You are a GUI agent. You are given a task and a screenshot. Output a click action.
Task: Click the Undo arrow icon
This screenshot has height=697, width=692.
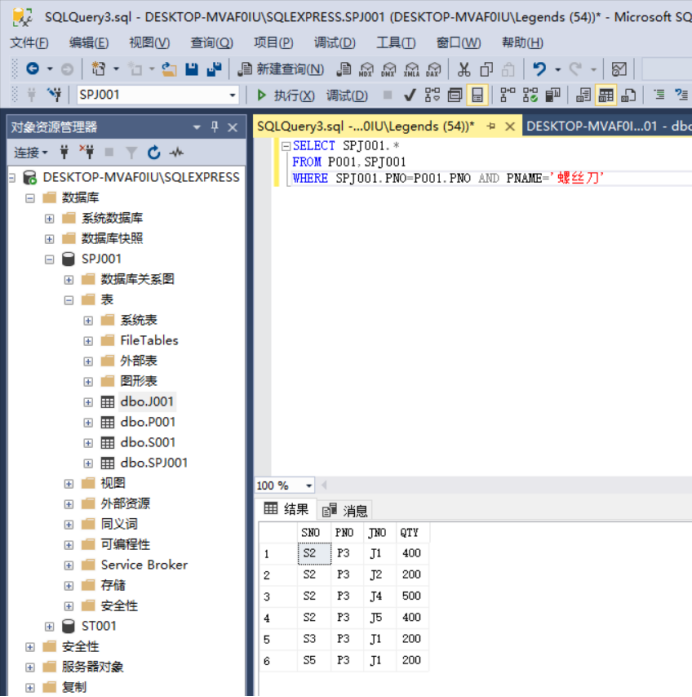[x=539, y=69]
